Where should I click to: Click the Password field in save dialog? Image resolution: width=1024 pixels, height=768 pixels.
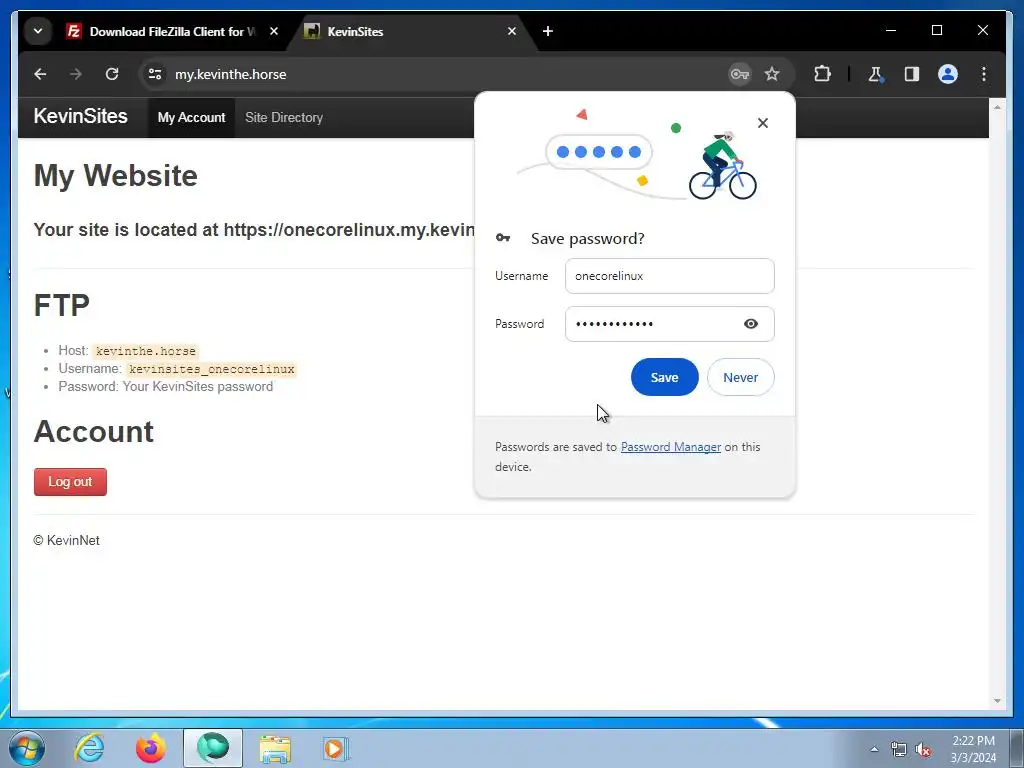[669, 324]
